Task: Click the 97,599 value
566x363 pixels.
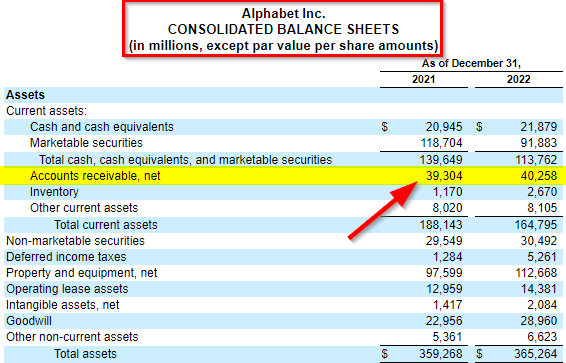Action: coord(444,273)
